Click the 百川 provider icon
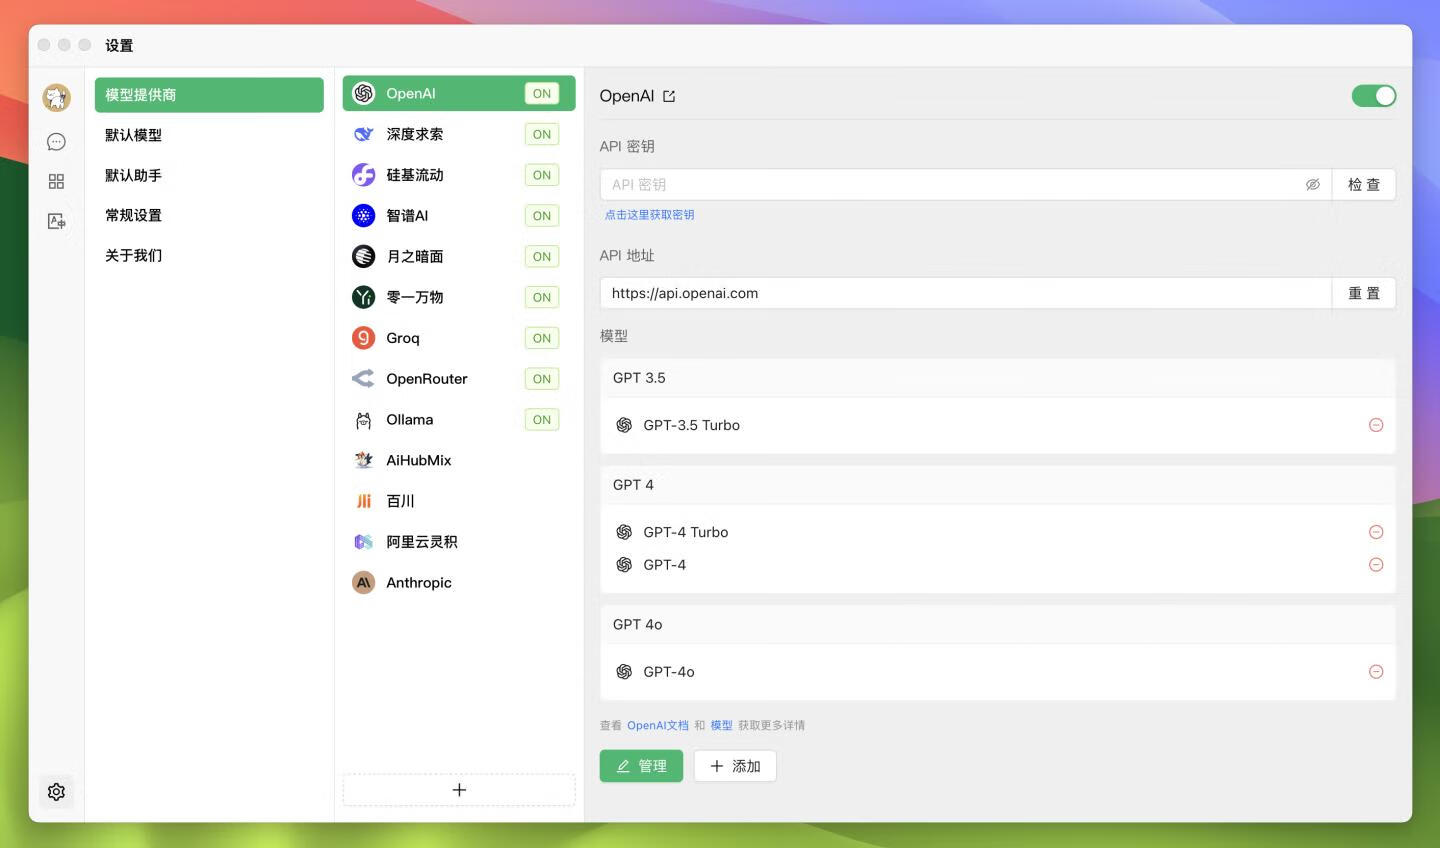 coord(364,501)
